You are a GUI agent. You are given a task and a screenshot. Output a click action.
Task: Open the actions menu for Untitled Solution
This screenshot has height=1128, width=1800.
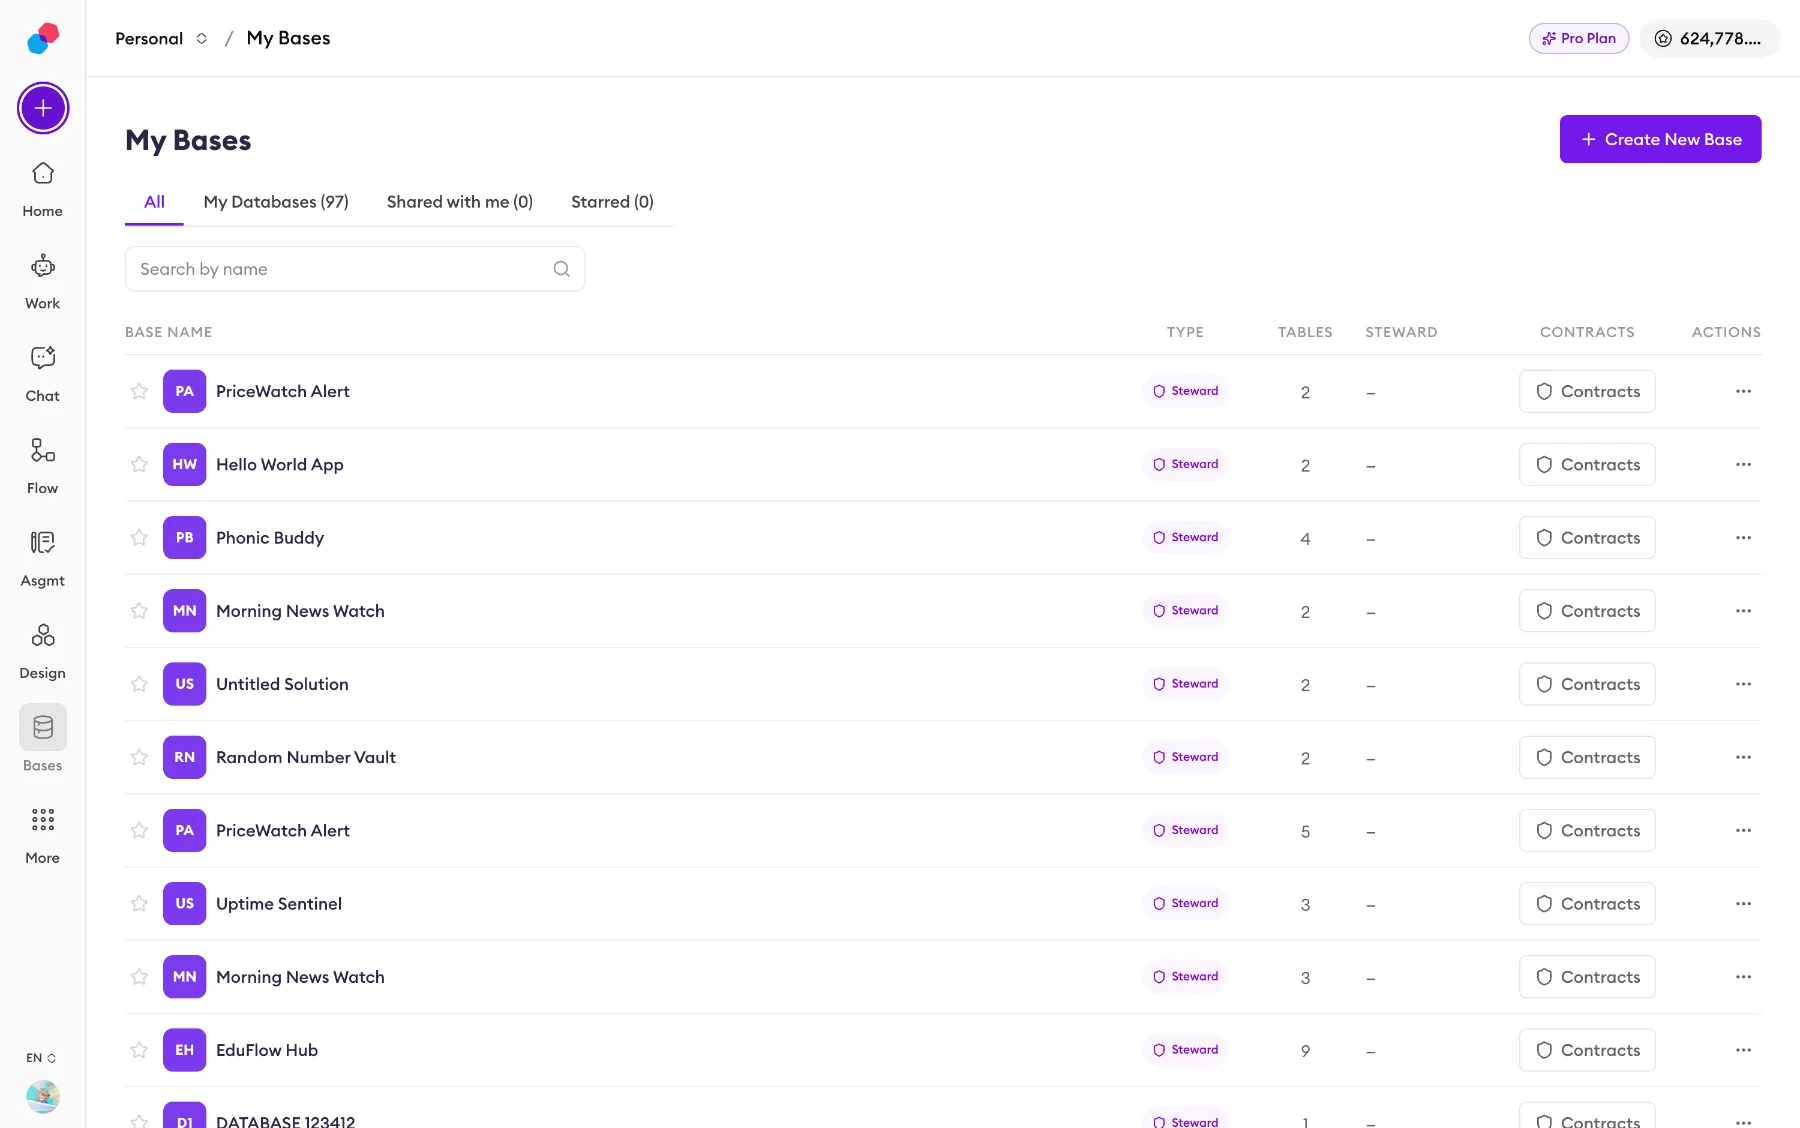click(x=1743, y=684)
